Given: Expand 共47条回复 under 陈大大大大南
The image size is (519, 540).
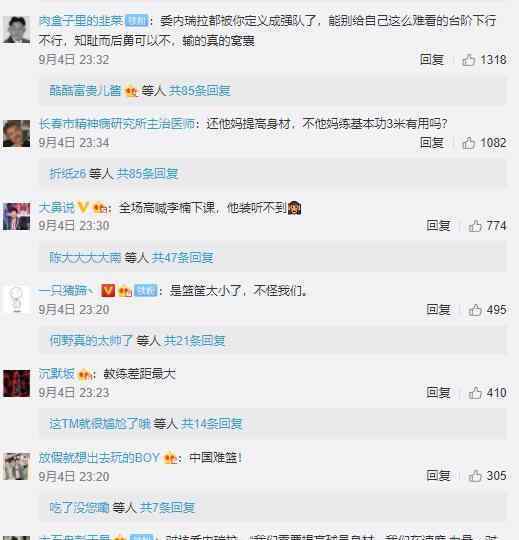Looking at the screenshot, I should [182, 257].
